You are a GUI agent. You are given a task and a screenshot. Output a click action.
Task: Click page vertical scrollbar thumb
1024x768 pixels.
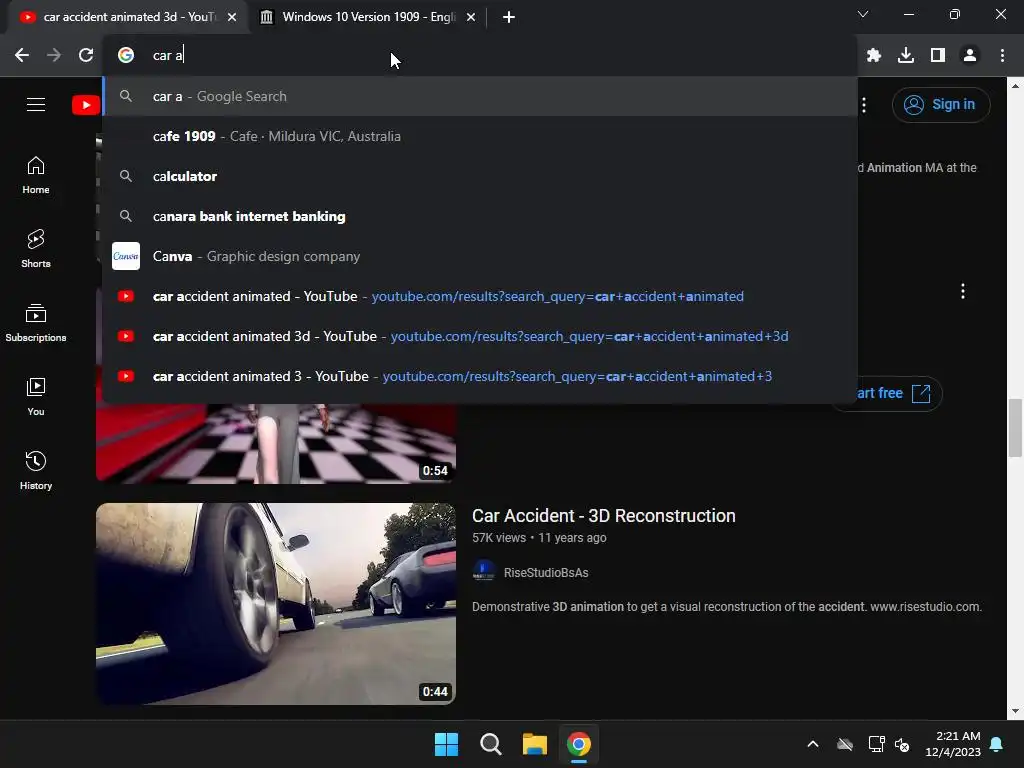pos(1015,428)
